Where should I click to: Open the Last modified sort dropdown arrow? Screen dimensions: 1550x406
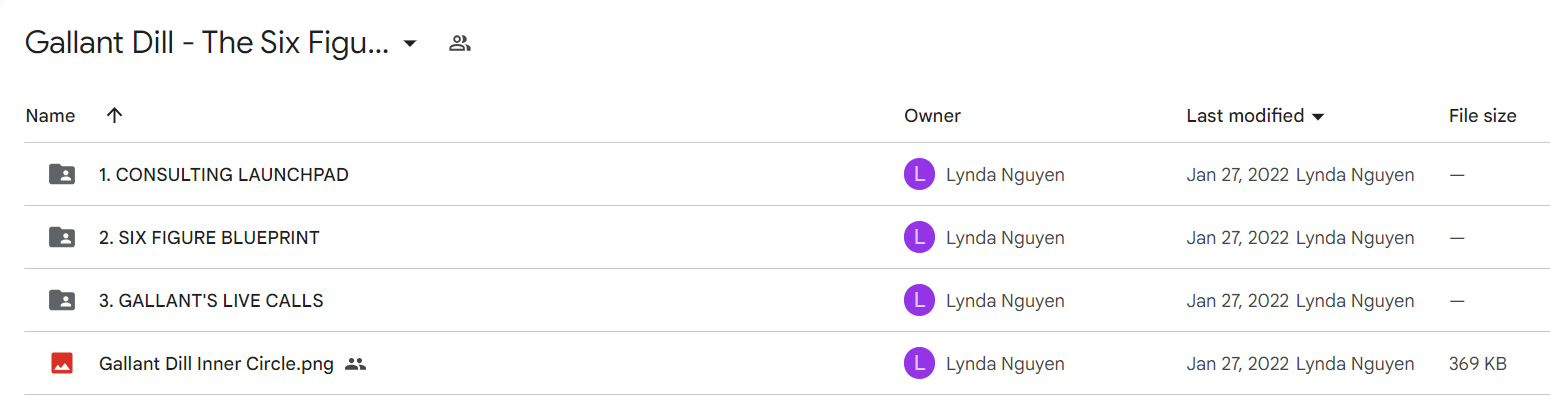click(1318, 117)
